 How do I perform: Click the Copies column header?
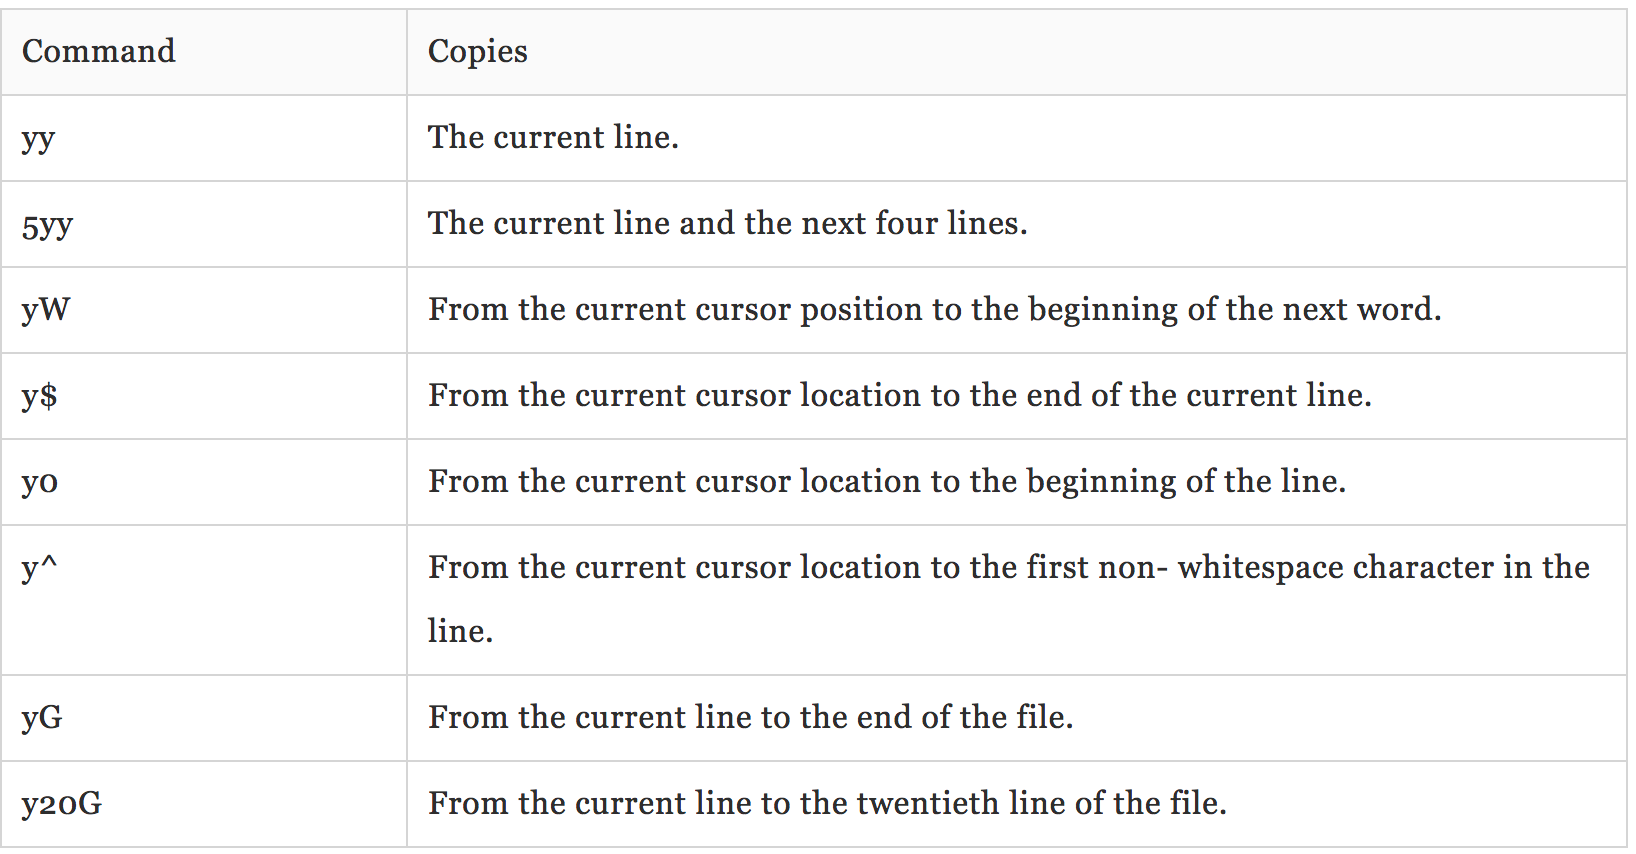coord(477,51)
